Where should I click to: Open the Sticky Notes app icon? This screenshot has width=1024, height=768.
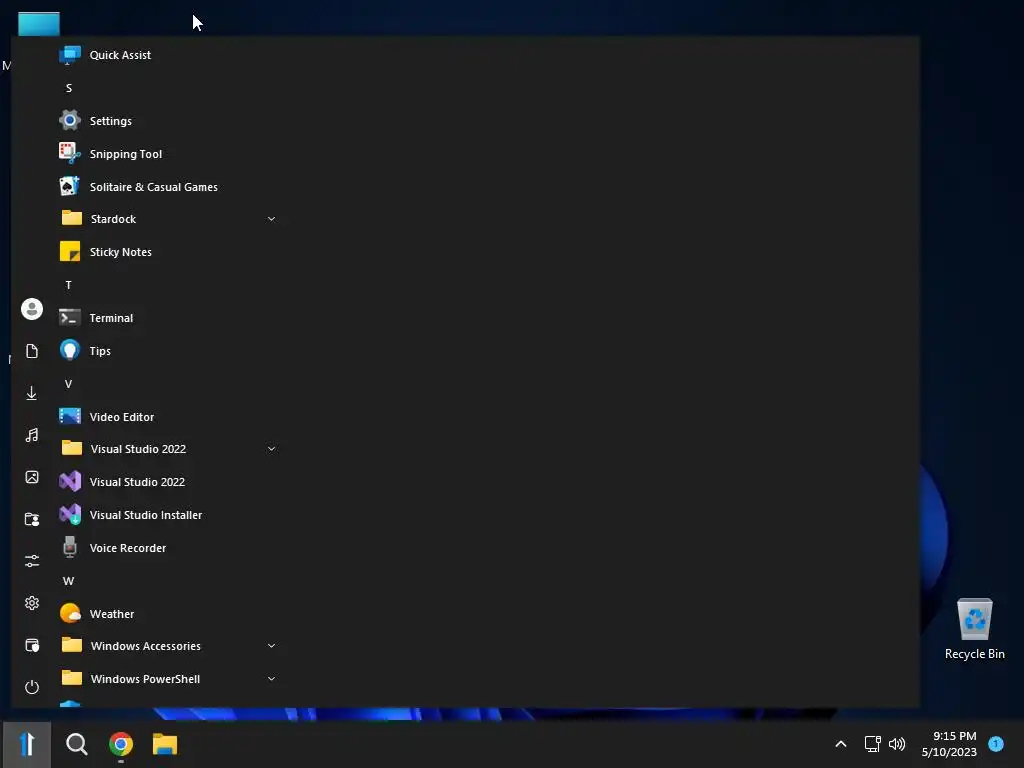click(70, 251)
